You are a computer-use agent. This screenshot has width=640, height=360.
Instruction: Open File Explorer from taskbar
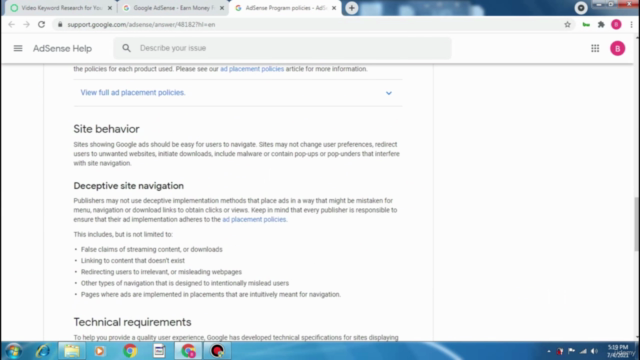[x=72, y=351]
